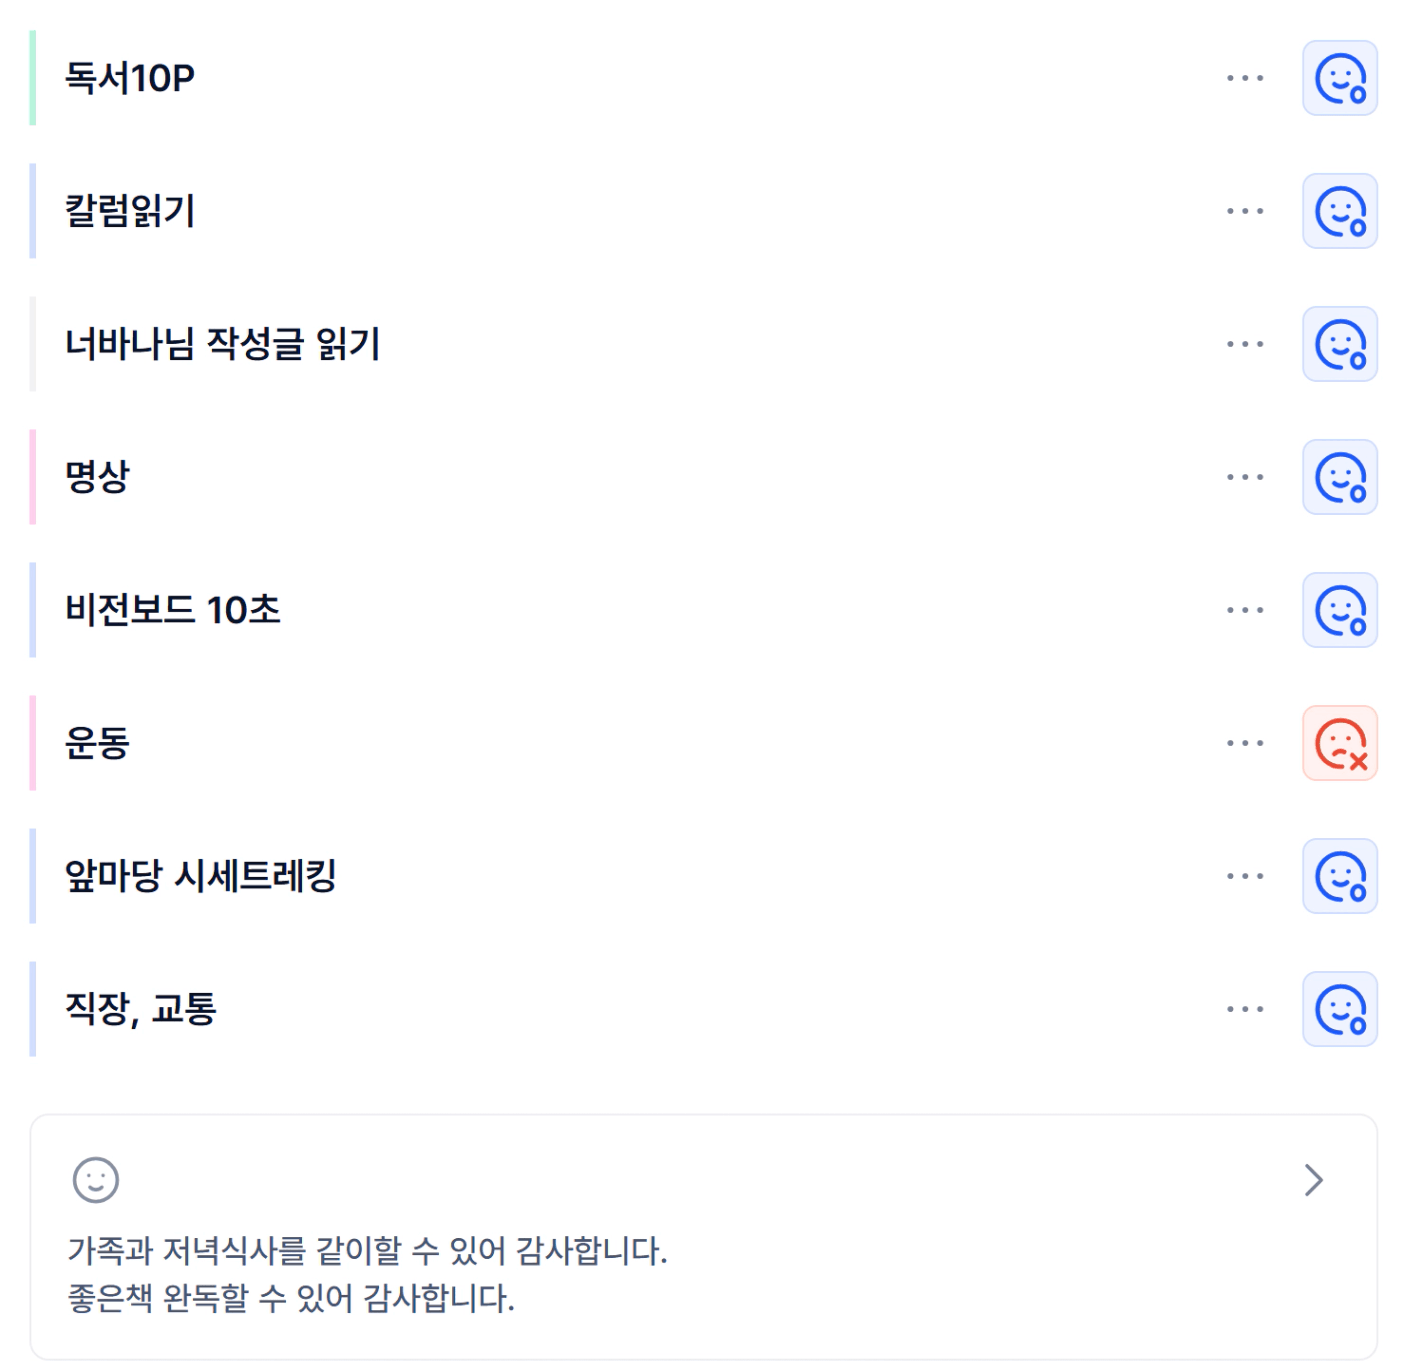Click the 비전보드 10초 smiley icon
Image resolution: width=1403 pixels, height=1372 pixels.
point(1339,611)
